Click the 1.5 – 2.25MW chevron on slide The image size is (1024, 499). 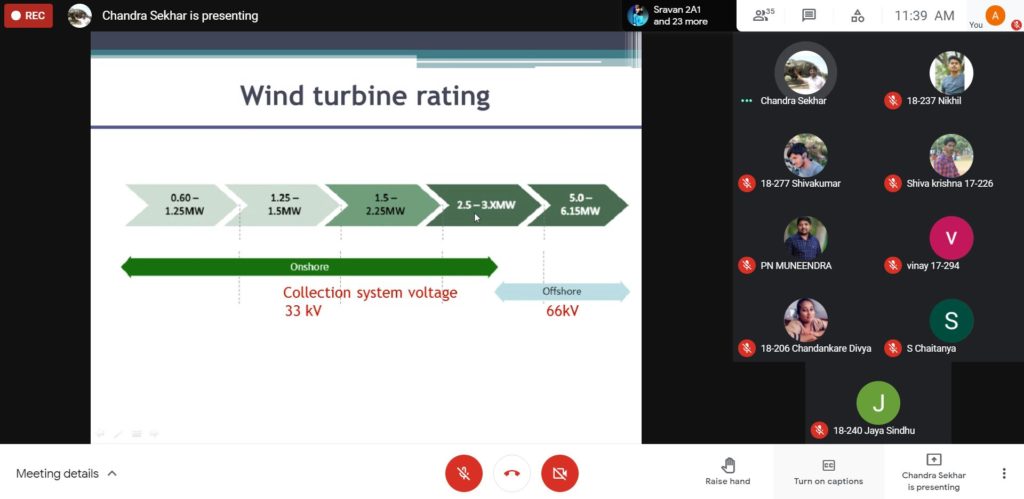tap(384, 205)
